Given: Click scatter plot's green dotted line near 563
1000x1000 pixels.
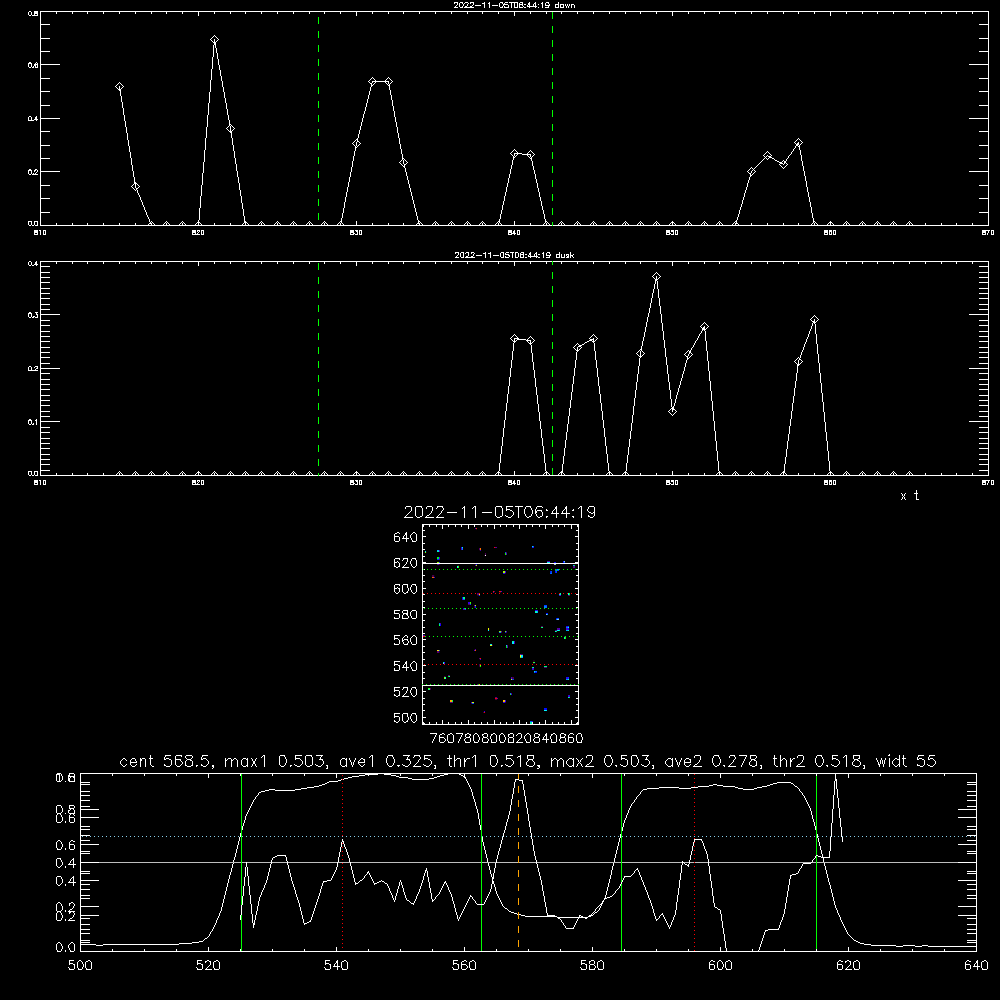Looking at the screenshot, I should [x=500, y=636].
